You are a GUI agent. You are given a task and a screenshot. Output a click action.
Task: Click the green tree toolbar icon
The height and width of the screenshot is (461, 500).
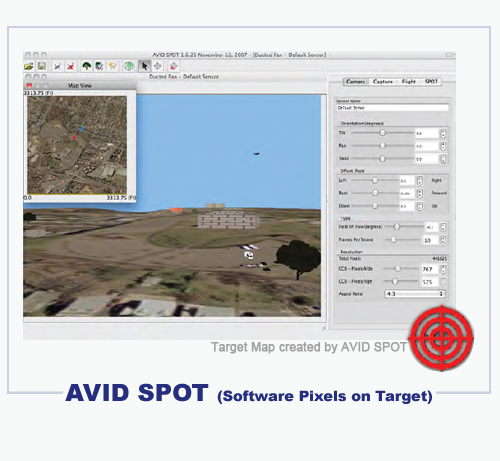tap(87, 66)
